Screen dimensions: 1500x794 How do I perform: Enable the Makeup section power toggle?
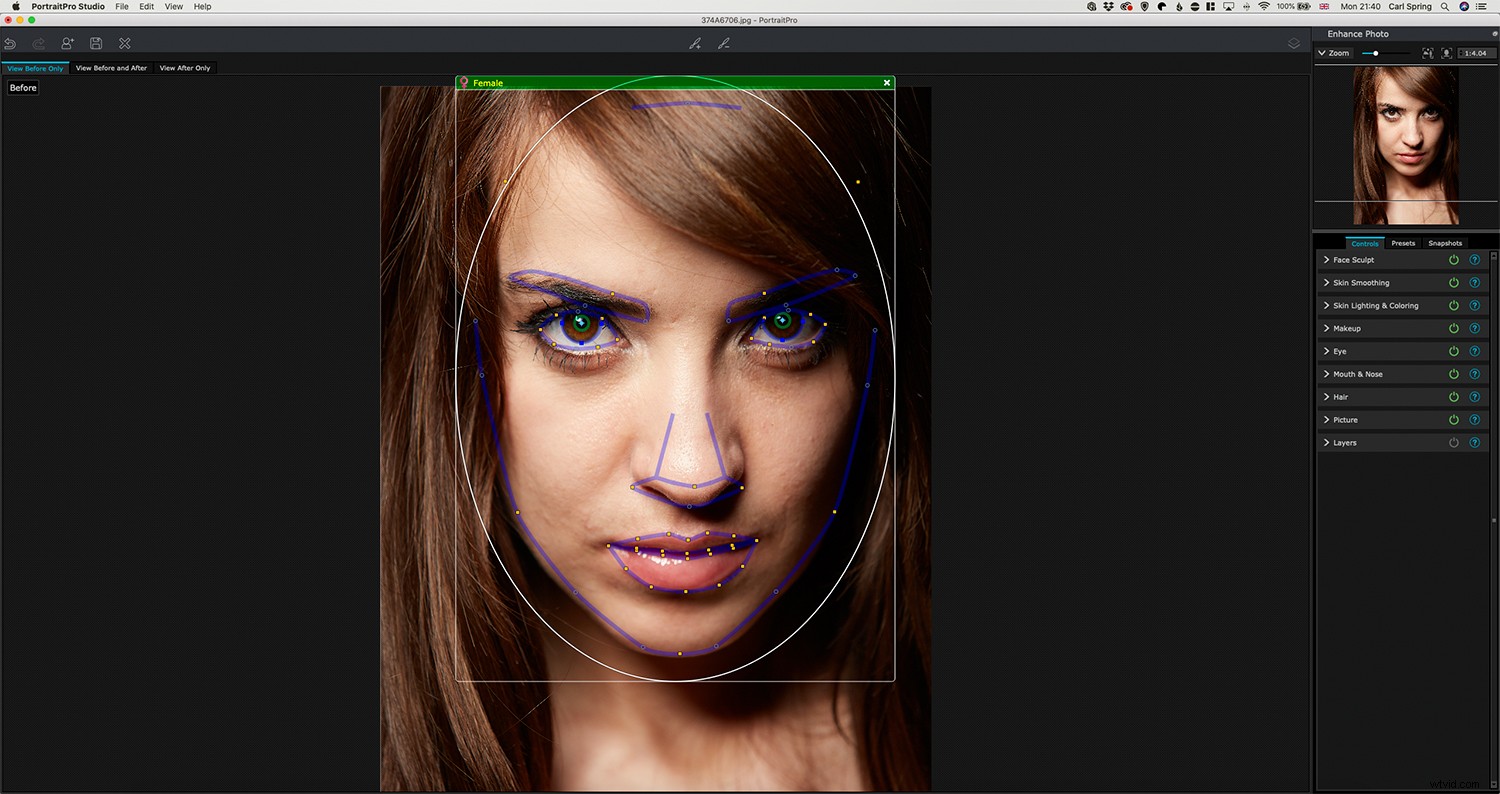(x=1454, y=328)
